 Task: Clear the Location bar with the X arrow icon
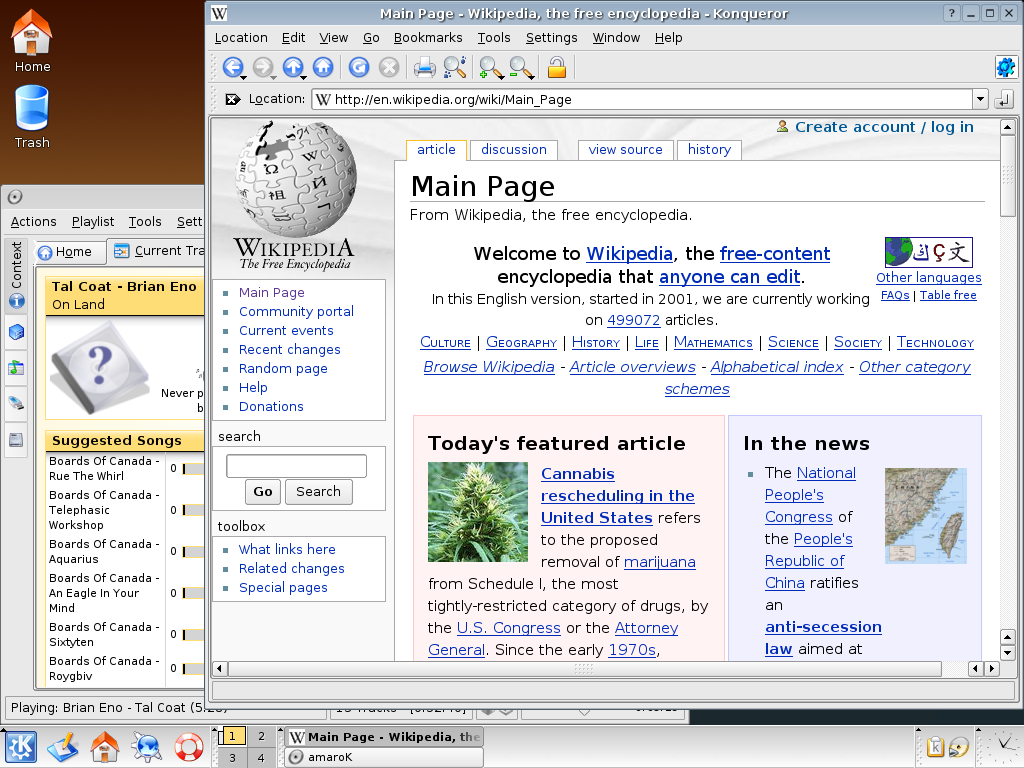click(232, 99)
